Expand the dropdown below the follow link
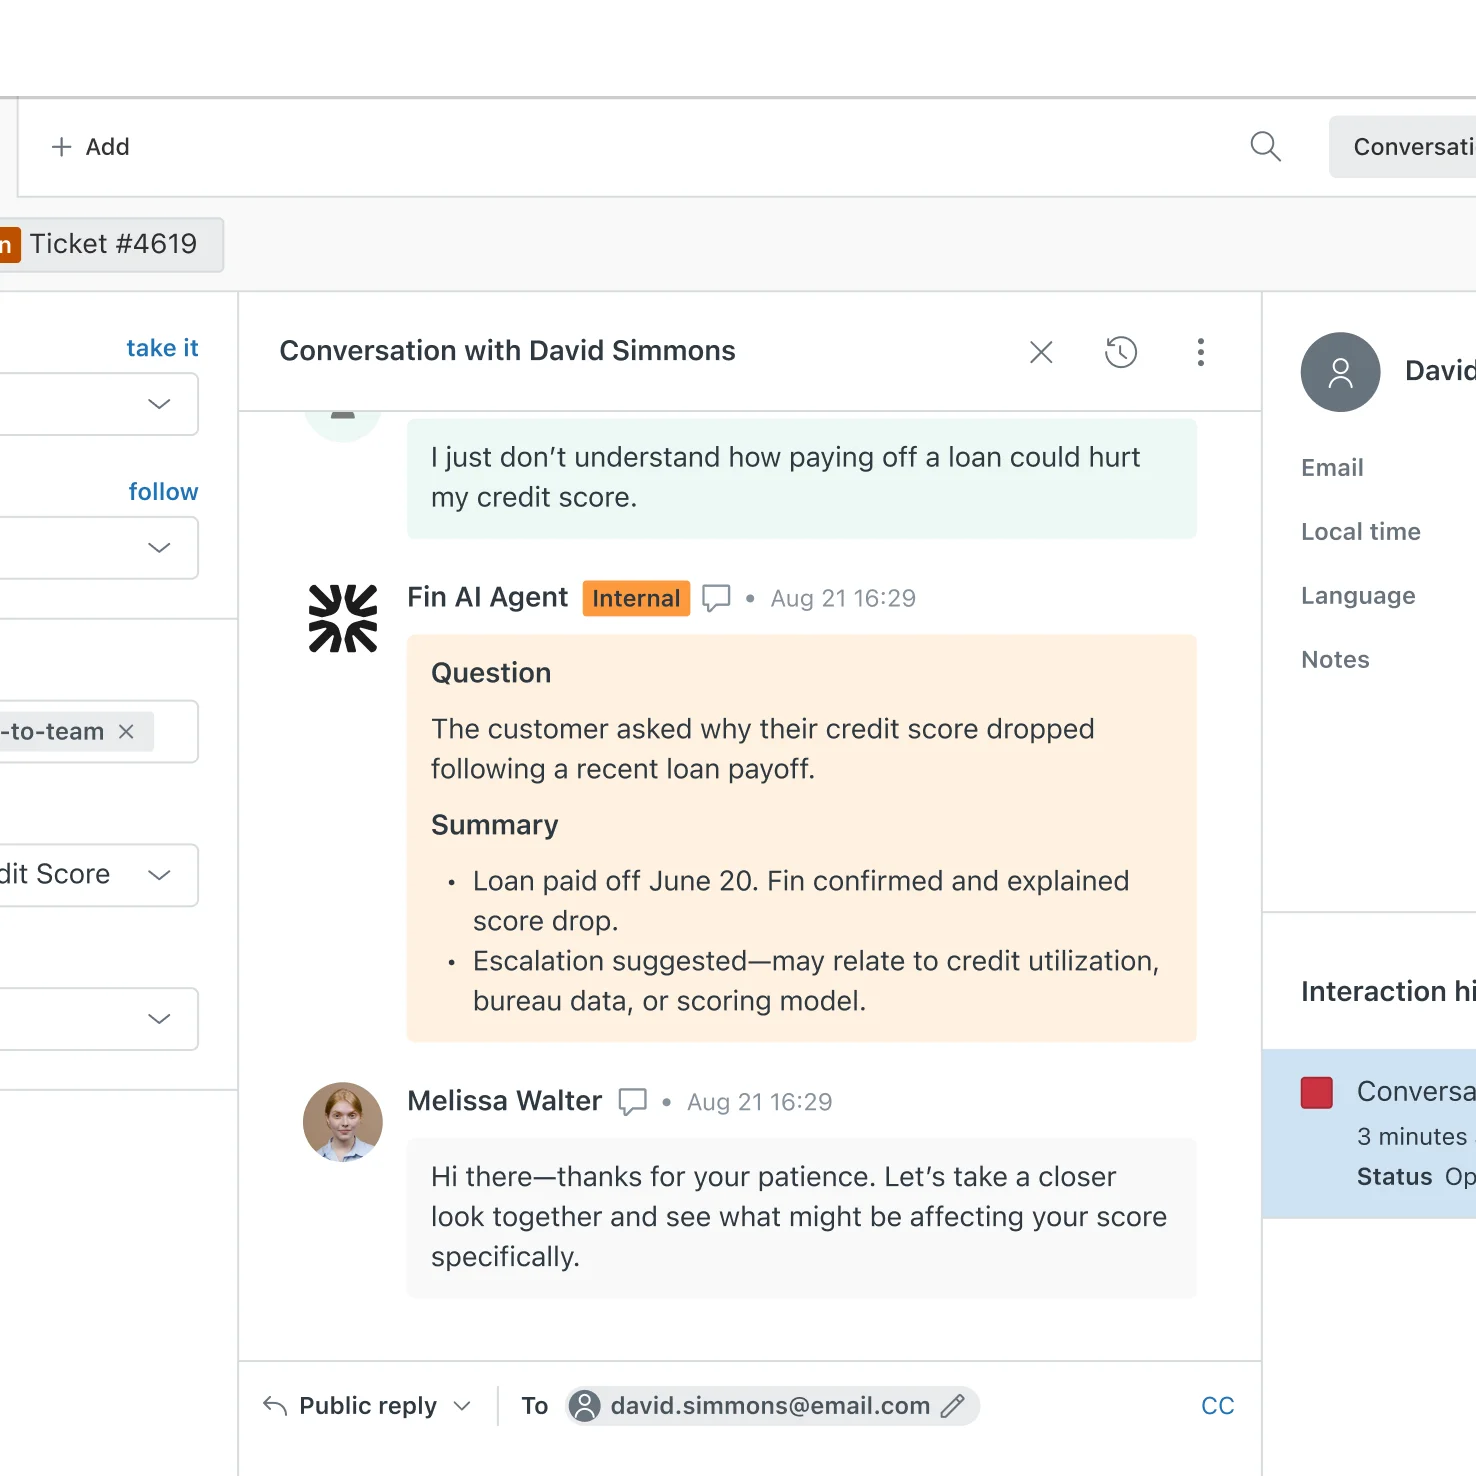The image size is (1476, 1476). (x=158, y=547)
